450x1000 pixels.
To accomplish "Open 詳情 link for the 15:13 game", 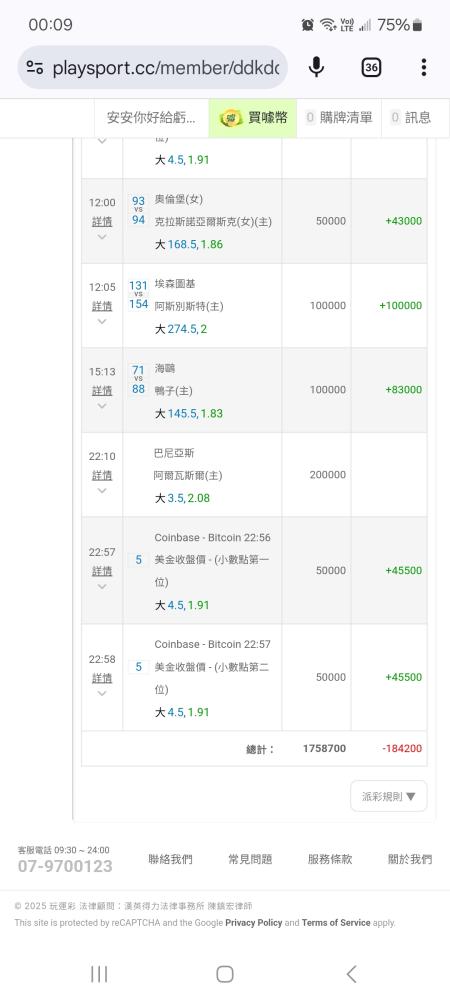I will pos(102,390).
